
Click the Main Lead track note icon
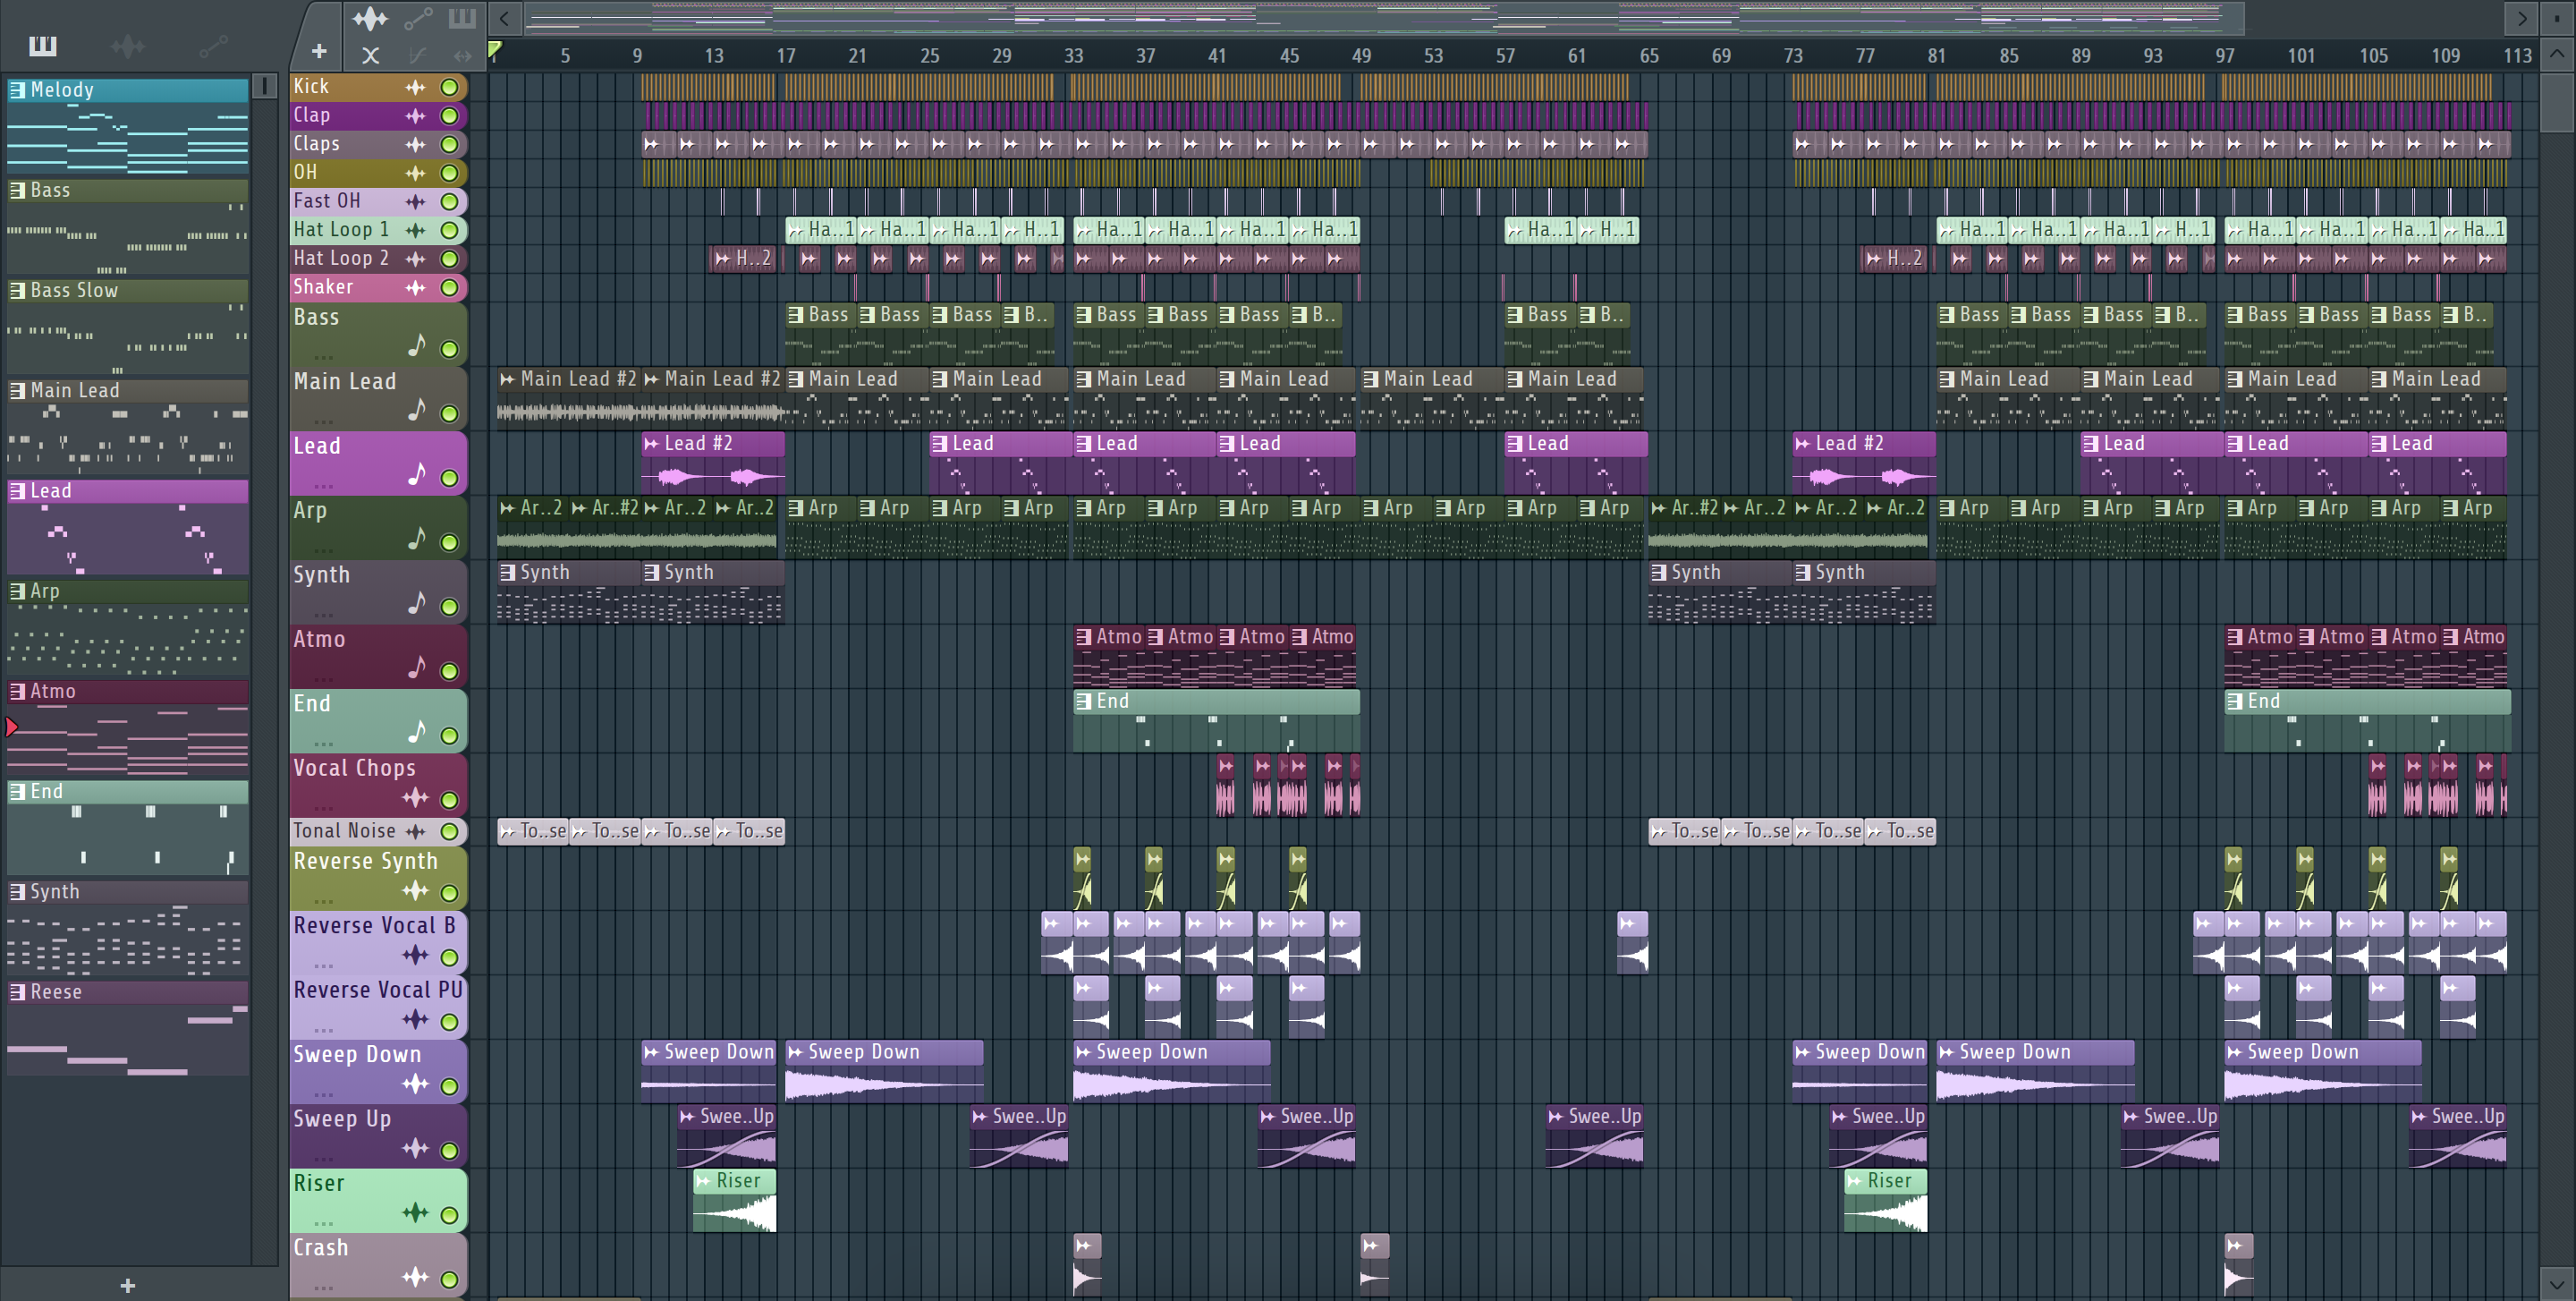tap(417, 410)
